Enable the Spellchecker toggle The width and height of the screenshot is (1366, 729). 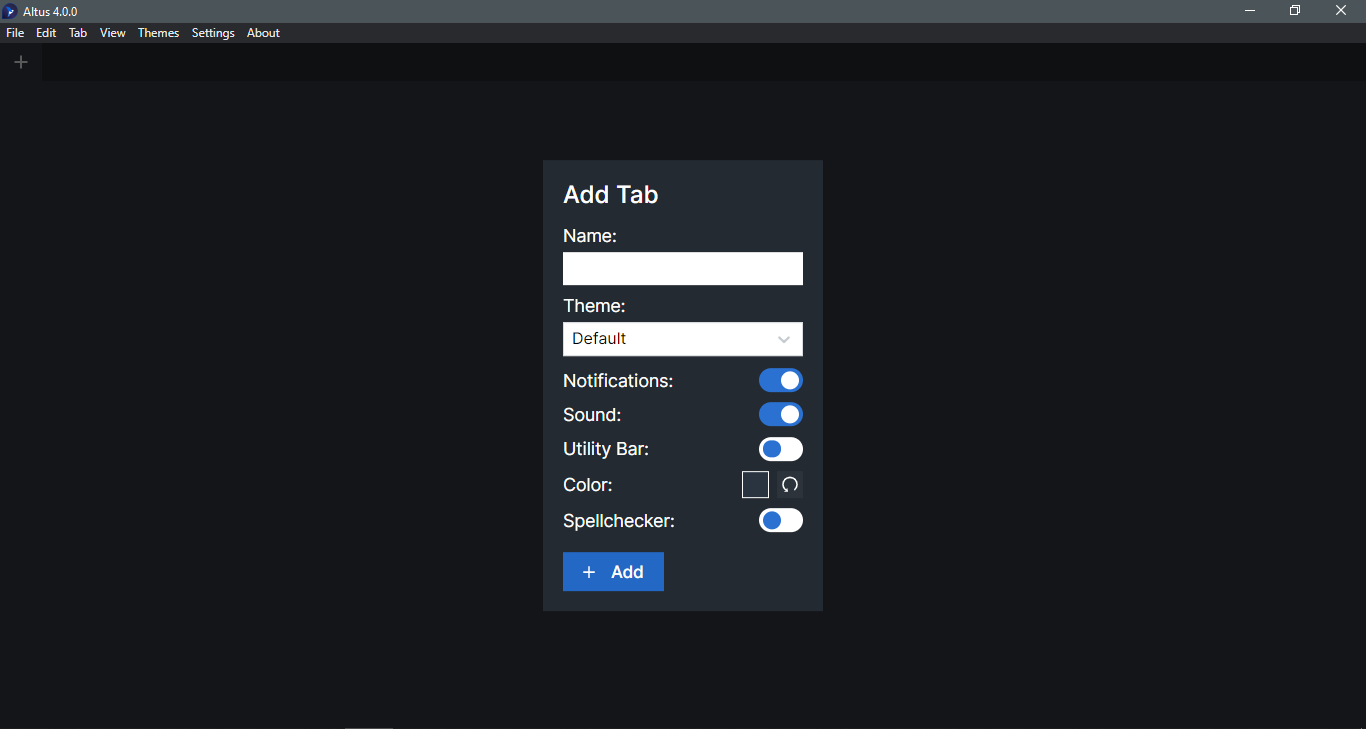tap(780, 520)
